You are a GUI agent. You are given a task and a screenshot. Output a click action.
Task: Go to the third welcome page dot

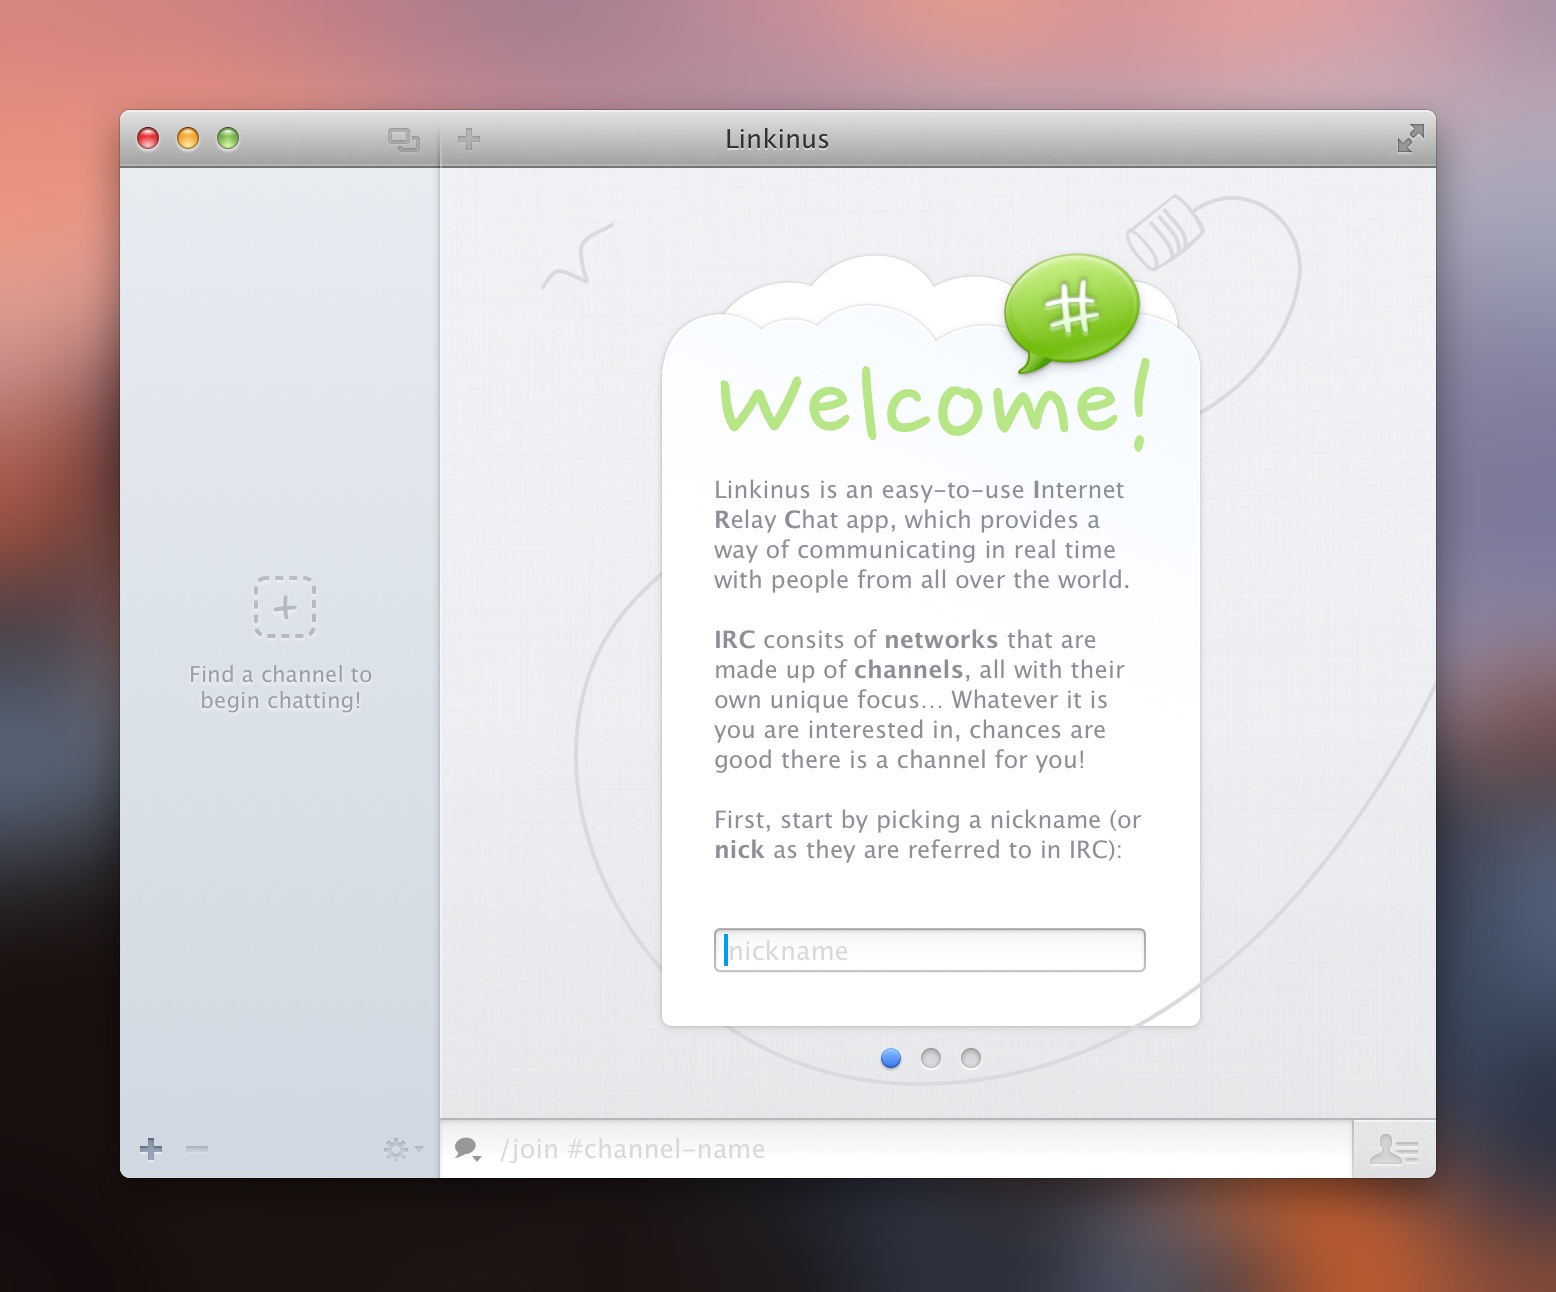pyautogui.click(x=971, y=1058)
